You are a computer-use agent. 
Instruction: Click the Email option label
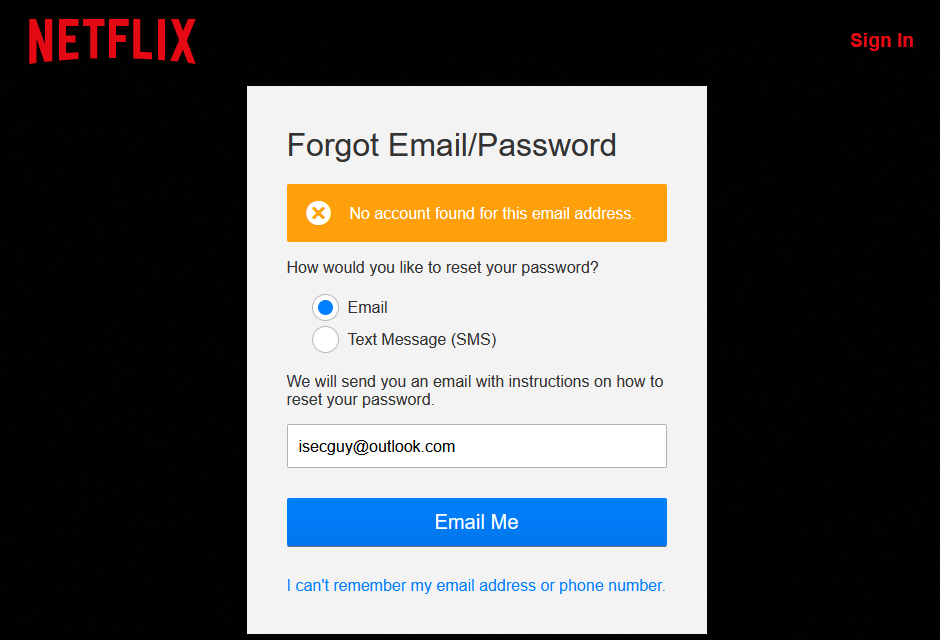(x=367, y=307)
